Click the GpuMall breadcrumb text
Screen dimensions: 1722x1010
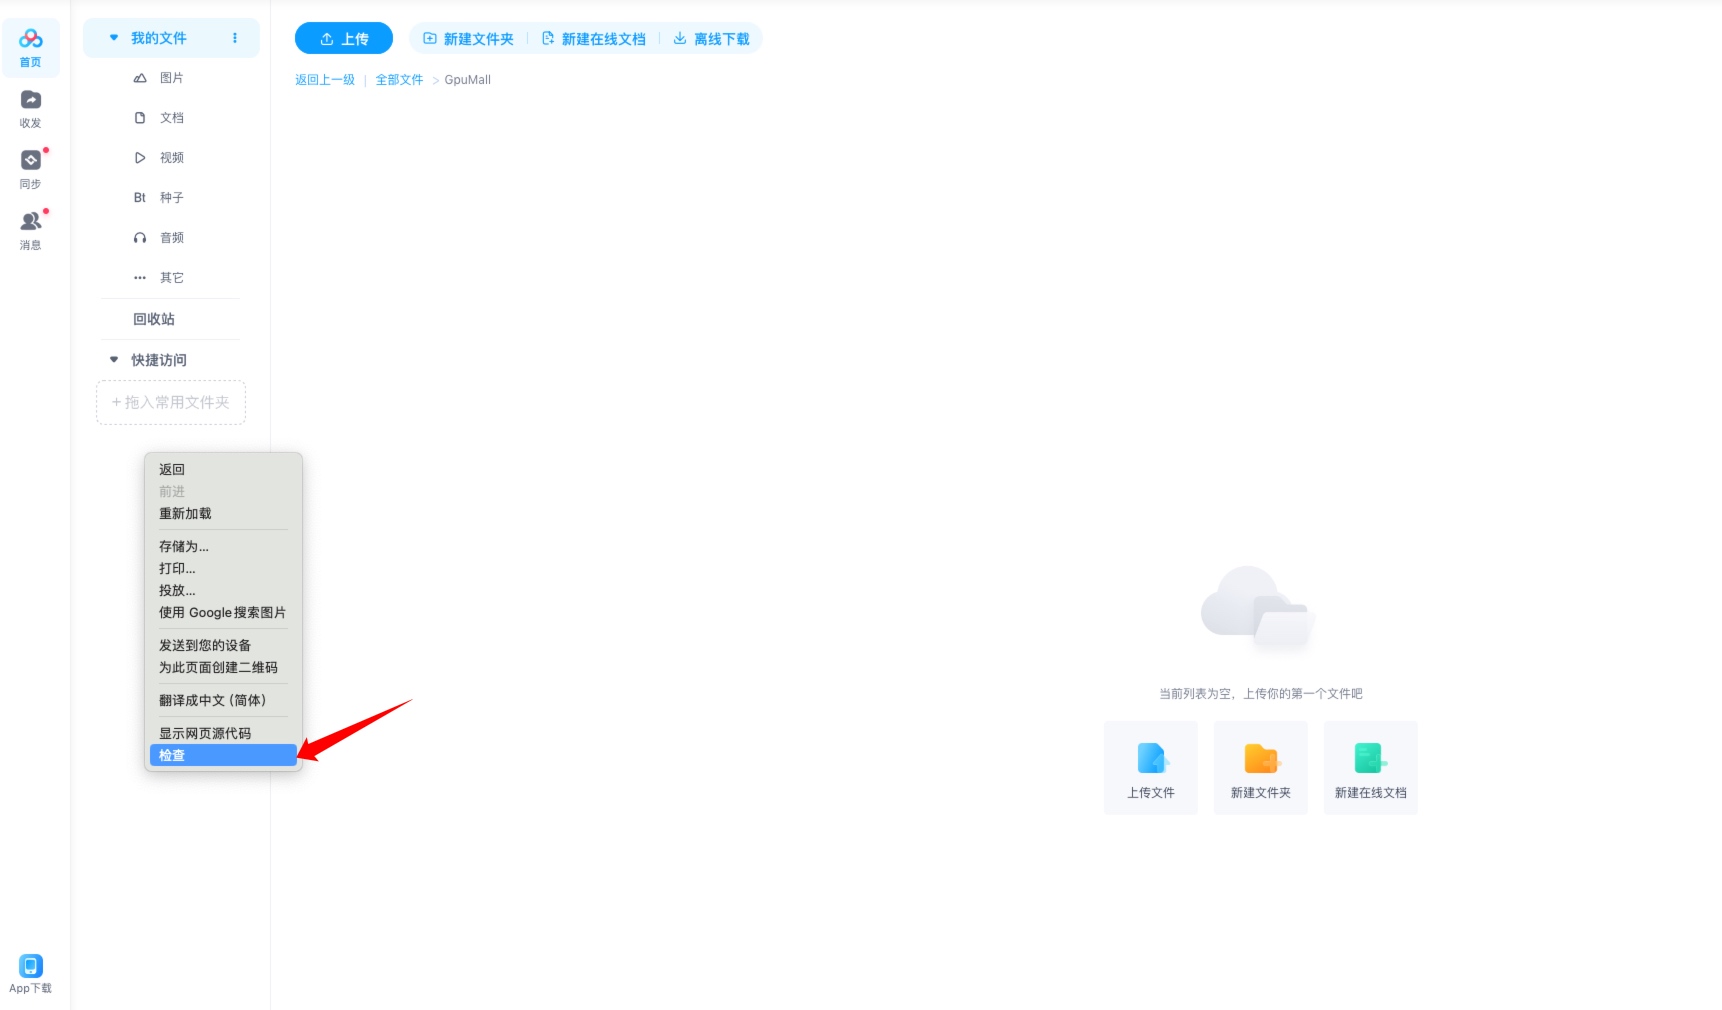click(467, 80)
